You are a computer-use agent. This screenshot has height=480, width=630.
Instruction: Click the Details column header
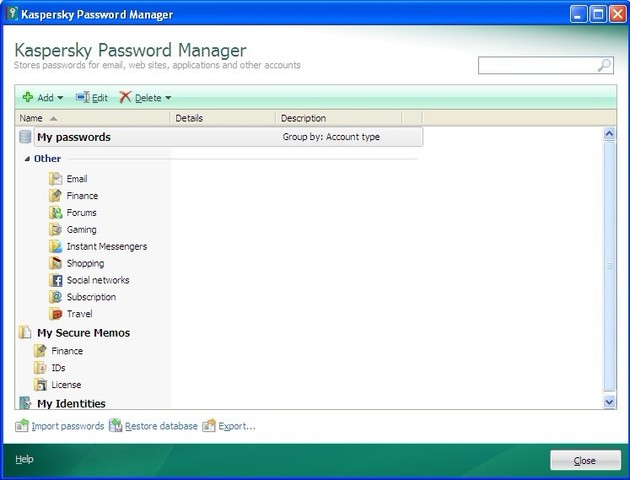pos(223,118)
